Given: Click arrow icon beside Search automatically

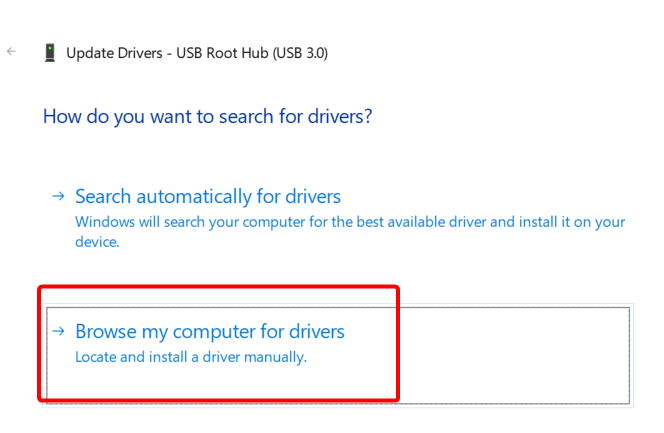Looking at the screenshot, I should 60,196.
